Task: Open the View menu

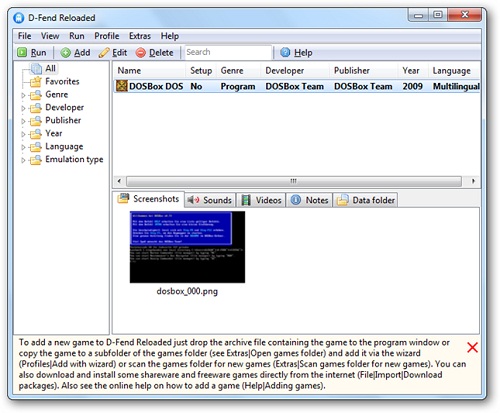Action: coord(50,36)
